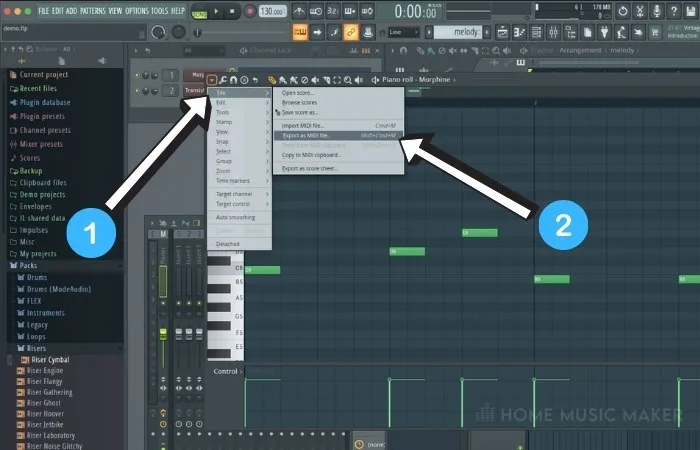Viewport: 700px width, 450px height.
Task: Open the piano roll menu arrow button
Action: pyautogui.click(x=212, y=80)
